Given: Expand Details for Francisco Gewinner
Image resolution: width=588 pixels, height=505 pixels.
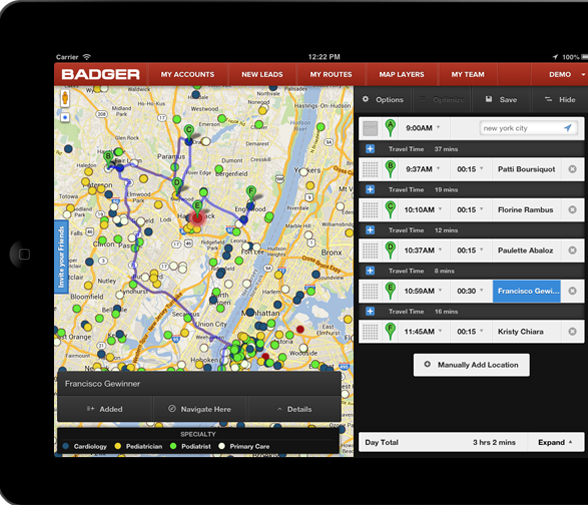Looking at the screenshot, I should [294, 409].
